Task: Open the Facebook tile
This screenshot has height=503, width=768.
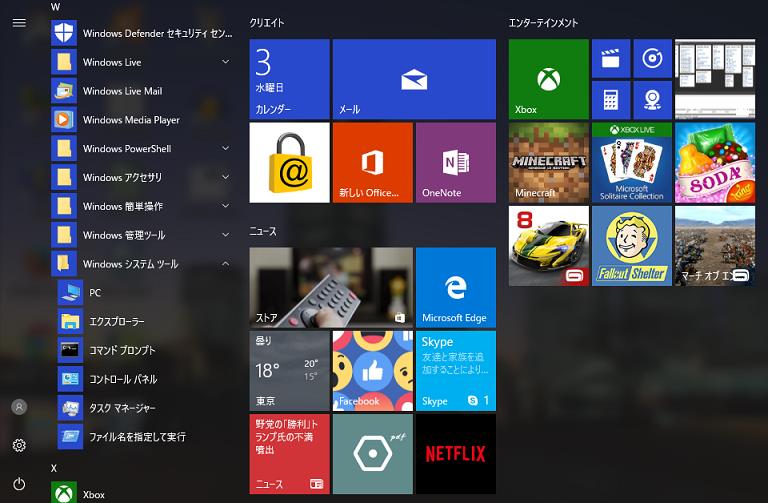Action: click(373, 371)
